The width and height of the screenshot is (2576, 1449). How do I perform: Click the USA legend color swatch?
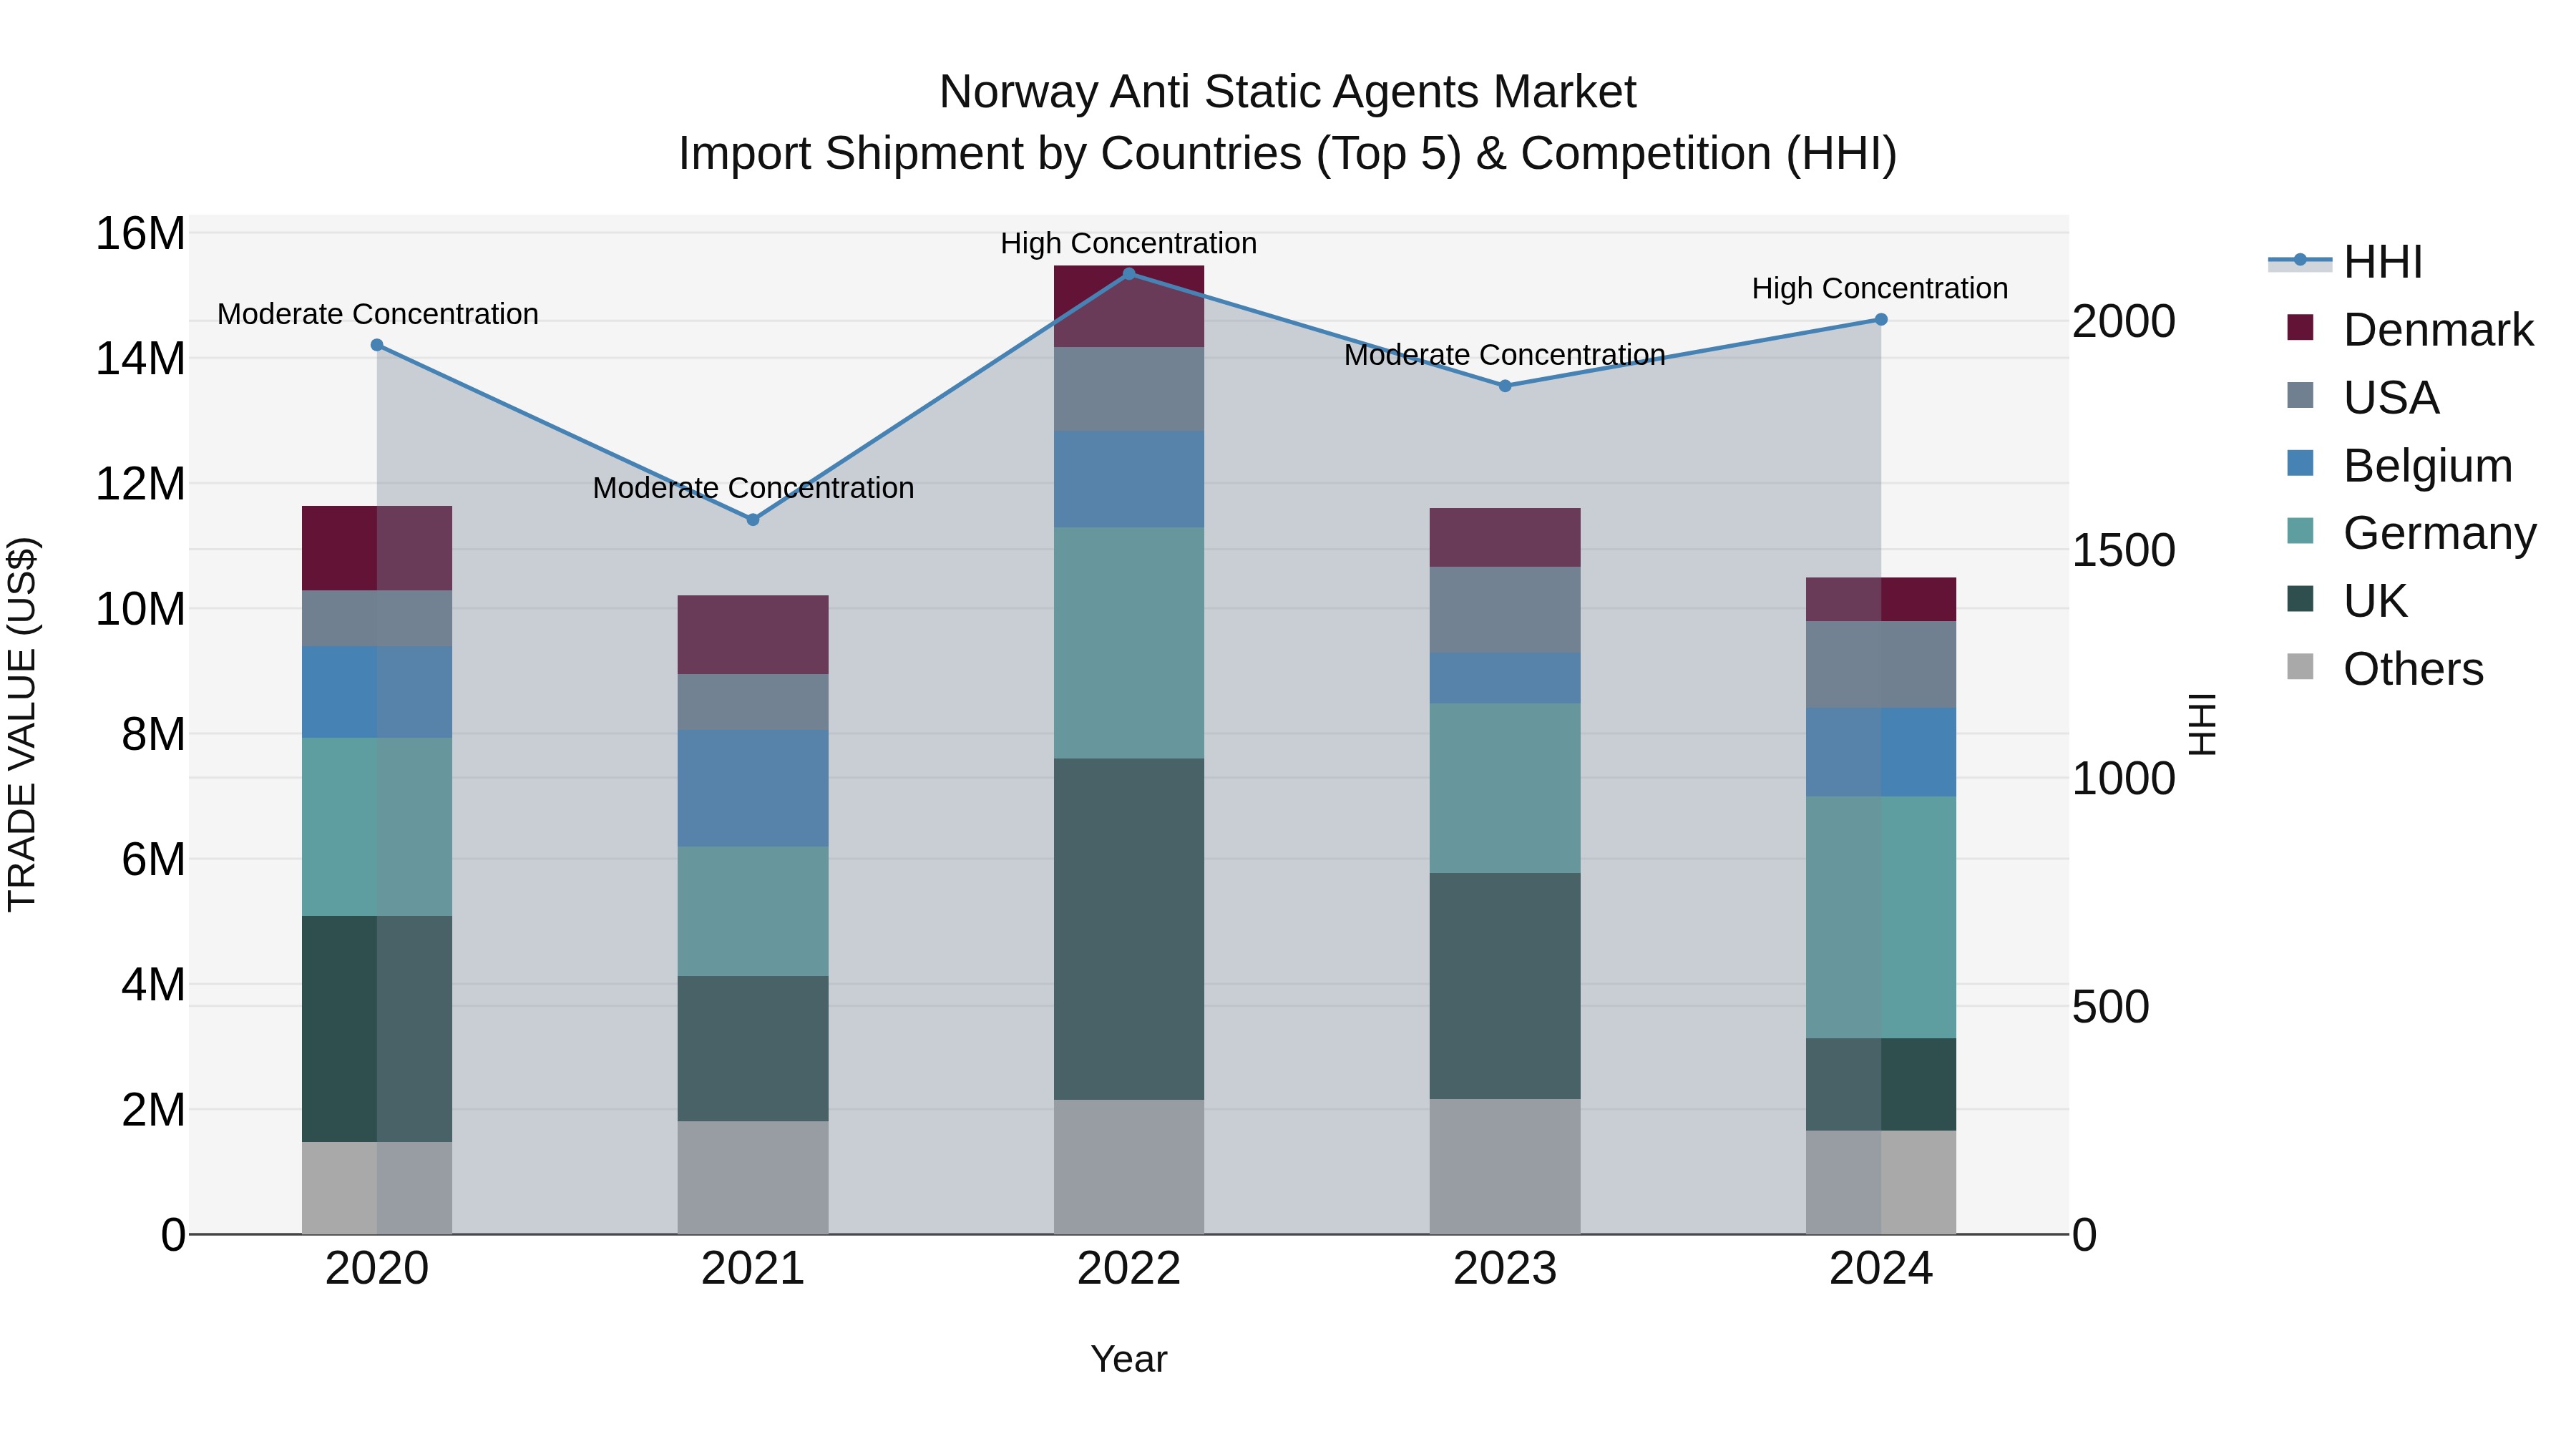[2300, 395]
